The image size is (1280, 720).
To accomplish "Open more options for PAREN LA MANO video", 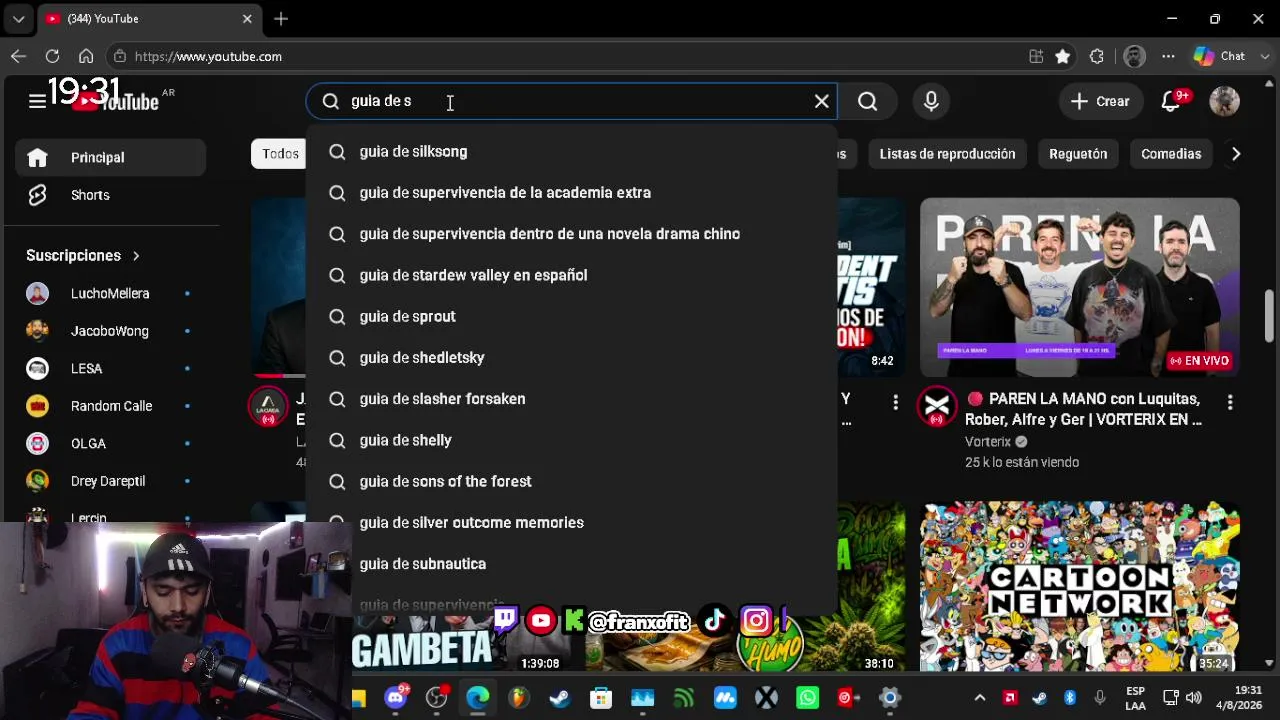I will pyautogui.click(x=1230, y=402).
